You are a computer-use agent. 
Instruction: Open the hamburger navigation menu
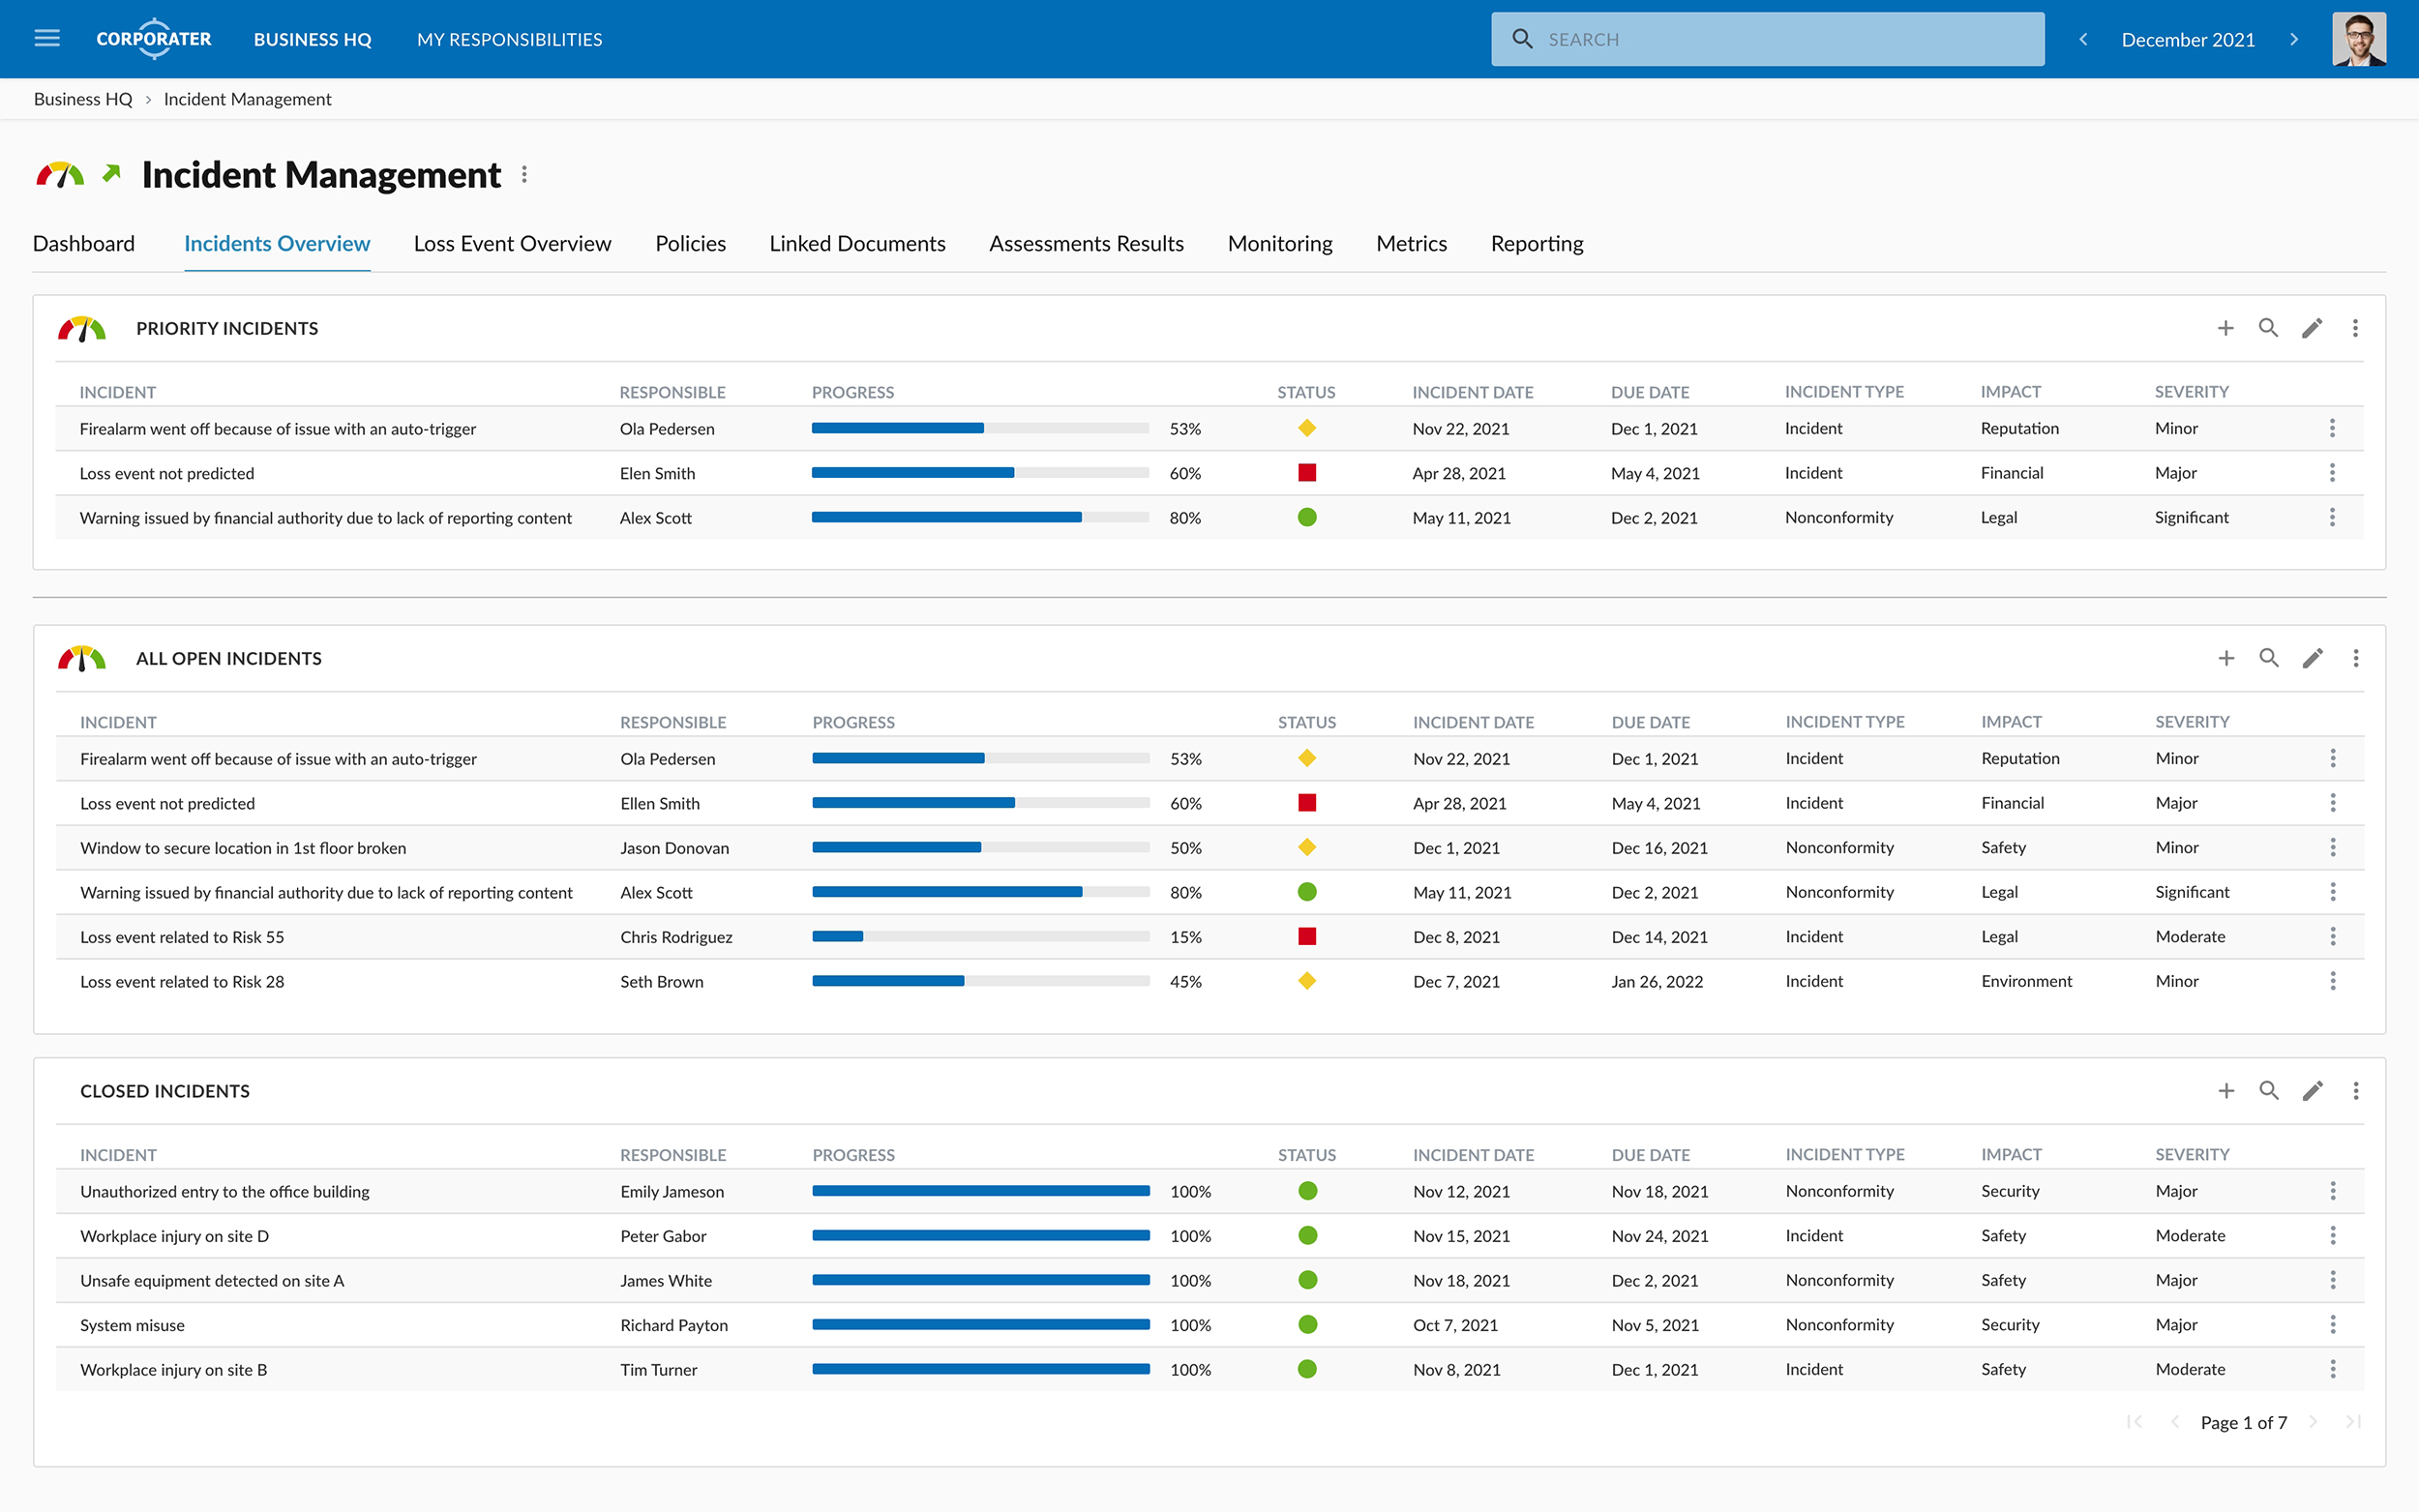click(47, 39)
